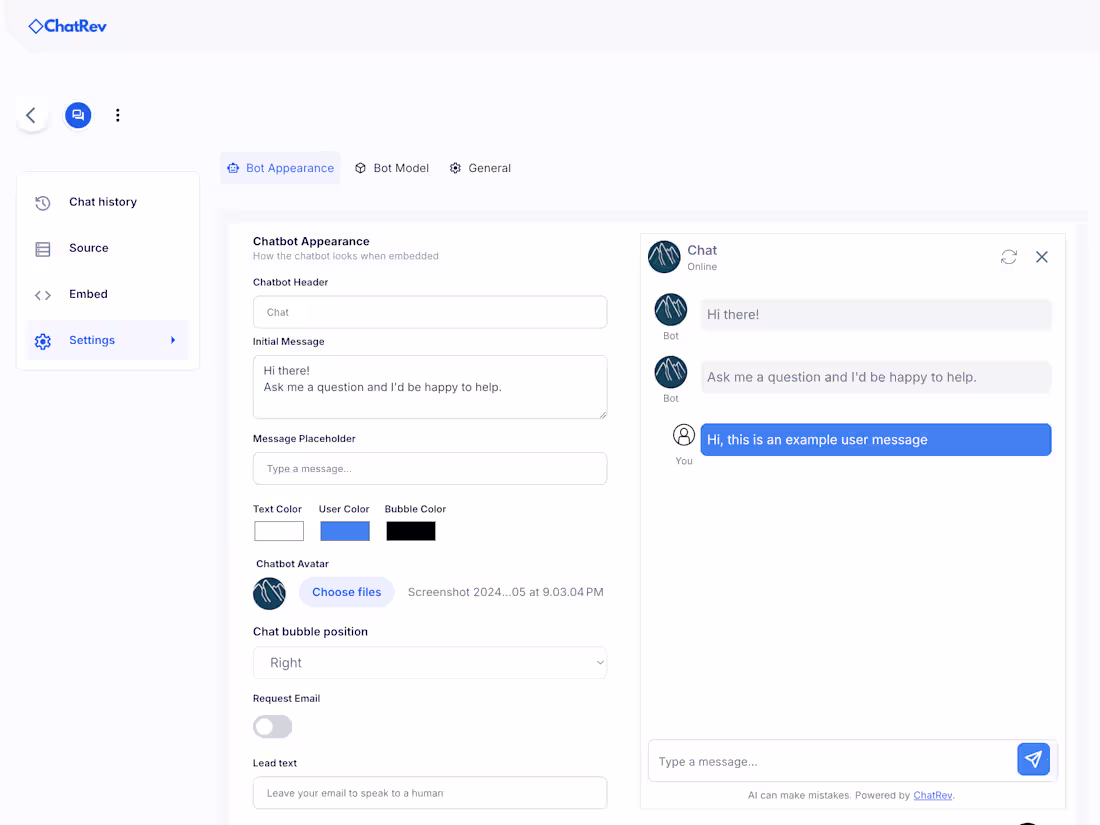Open Chat history from the sidebar
The height and width of the screenshot is (825, 1100).
(x=103, y=201)
